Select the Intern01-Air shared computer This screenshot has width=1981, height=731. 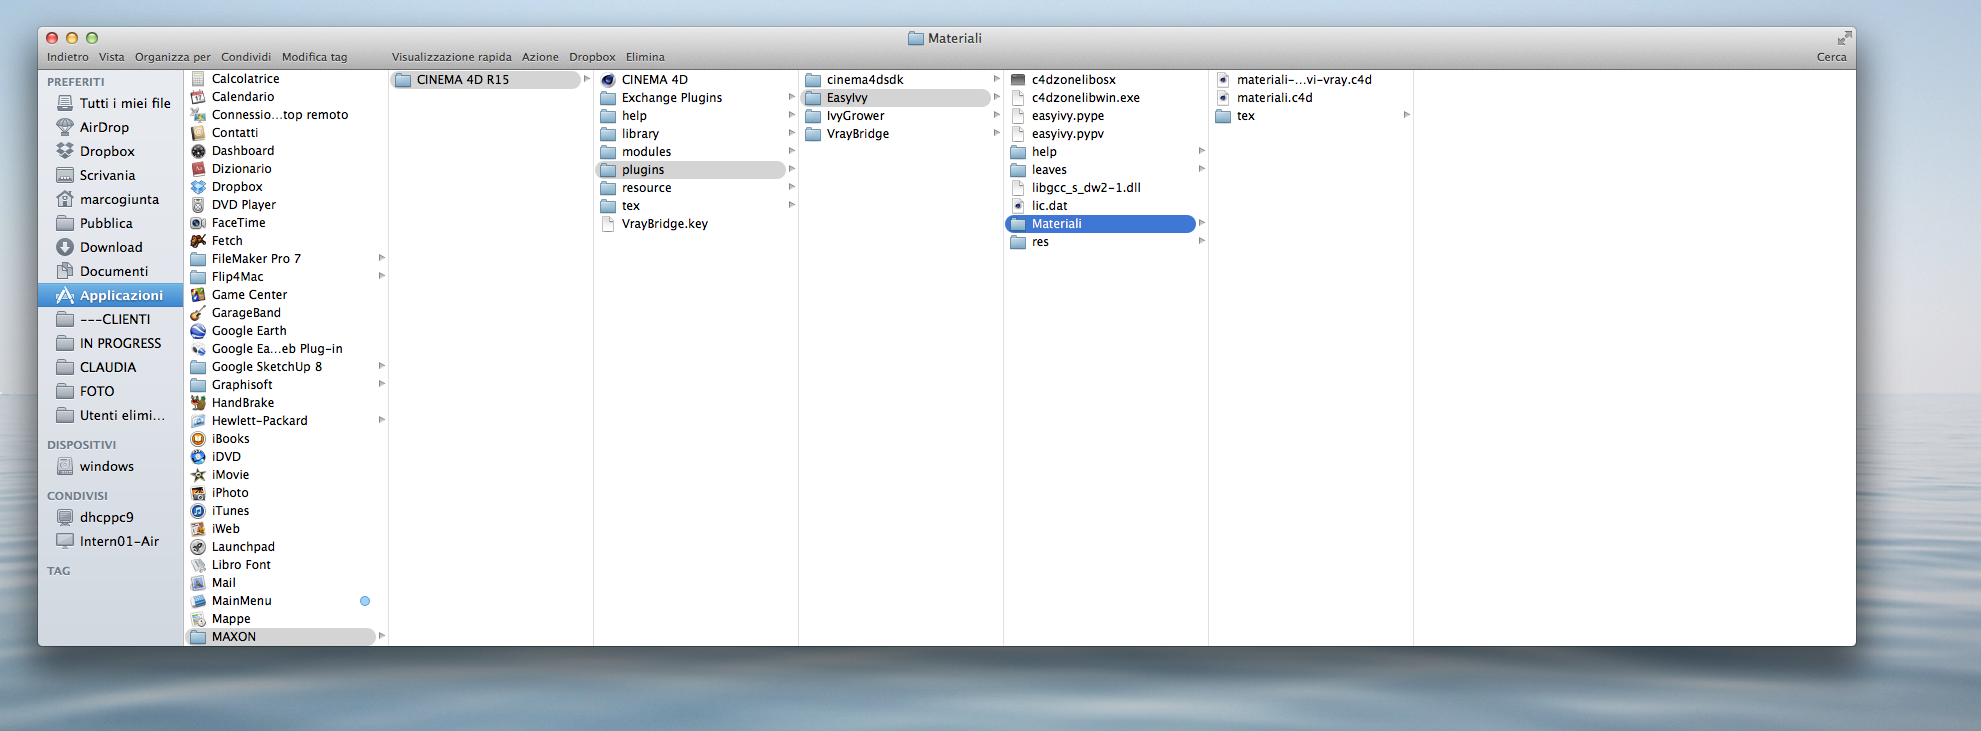pos(108,541)
